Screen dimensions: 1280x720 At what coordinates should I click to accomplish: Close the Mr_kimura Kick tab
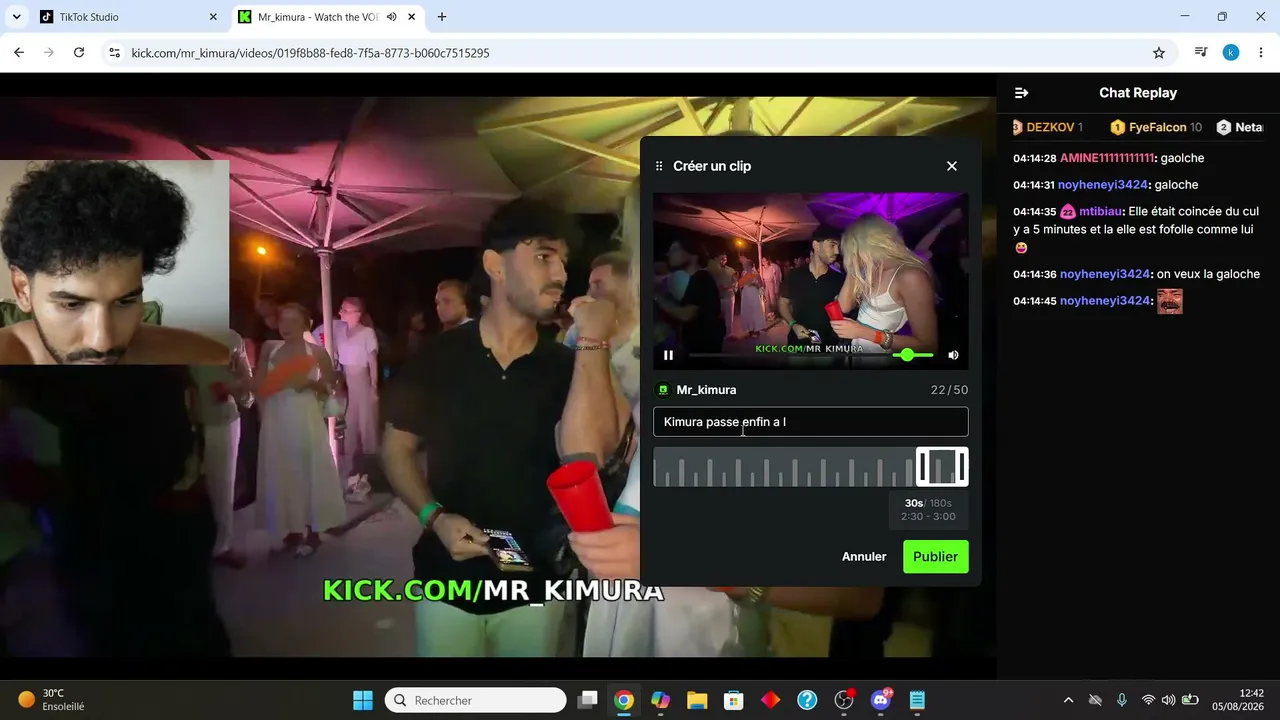tap(411, 17)
